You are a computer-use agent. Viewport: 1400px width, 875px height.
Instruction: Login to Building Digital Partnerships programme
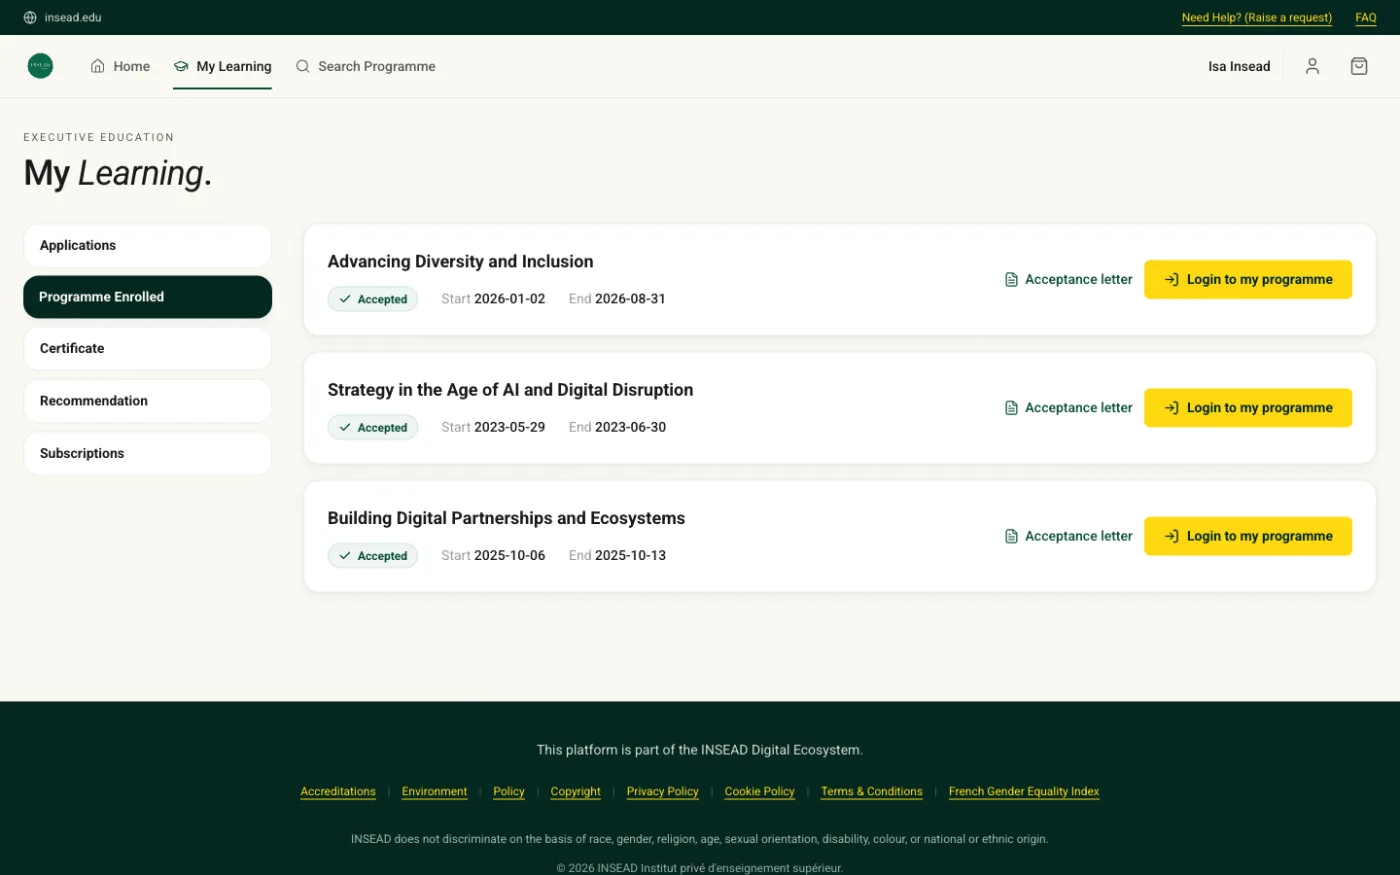click(x=1248, y=536)
